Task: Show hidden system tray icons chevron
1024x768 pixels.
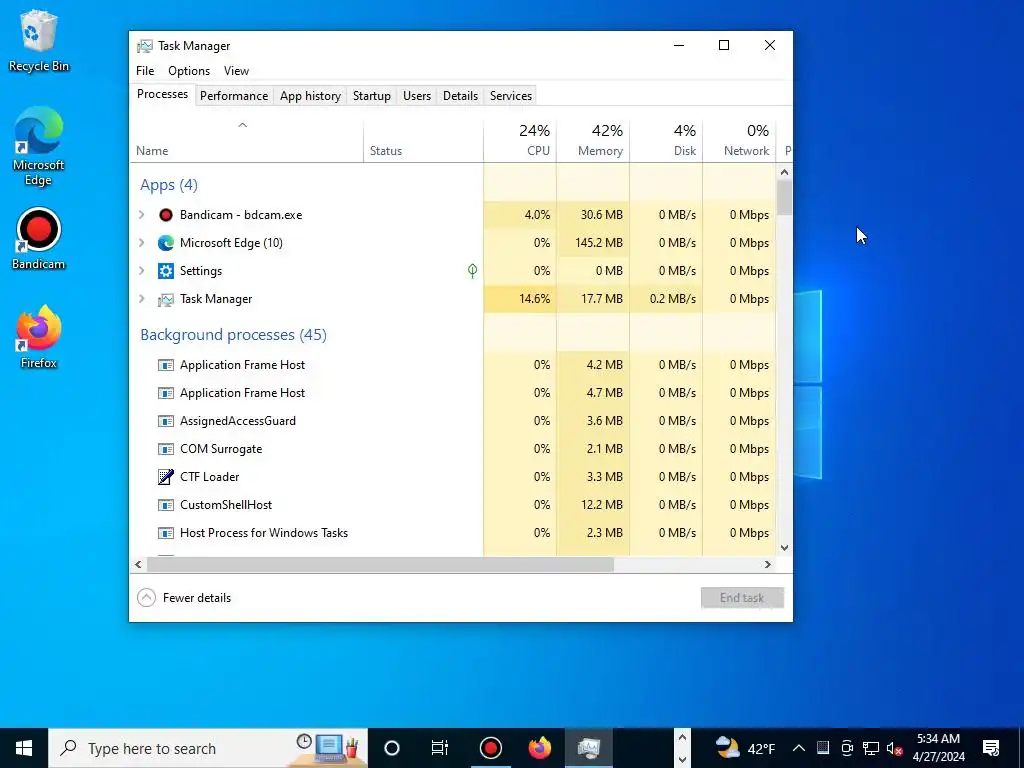Action: click(x=799, y=748)
